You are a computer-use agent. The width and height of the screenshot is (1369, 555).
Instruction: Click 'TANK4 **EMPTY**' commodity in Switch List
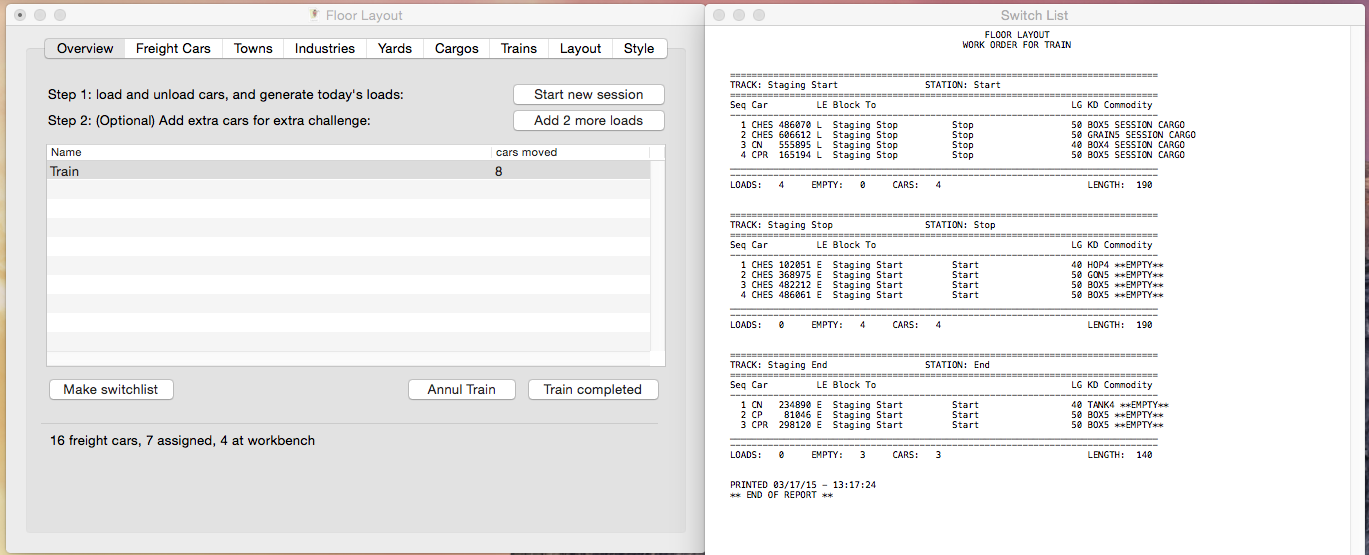[1128, 405]
